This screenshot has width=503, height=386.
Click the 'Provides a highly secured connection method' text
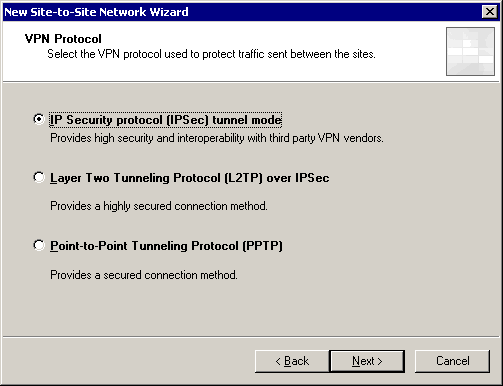[159, 206]
